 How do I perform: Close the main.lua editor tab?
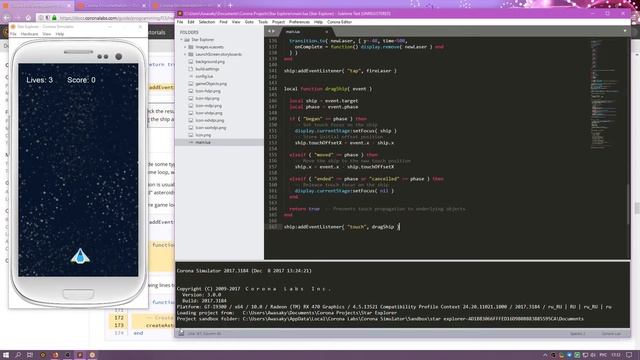pyautogui.click(x=327, y=31)
